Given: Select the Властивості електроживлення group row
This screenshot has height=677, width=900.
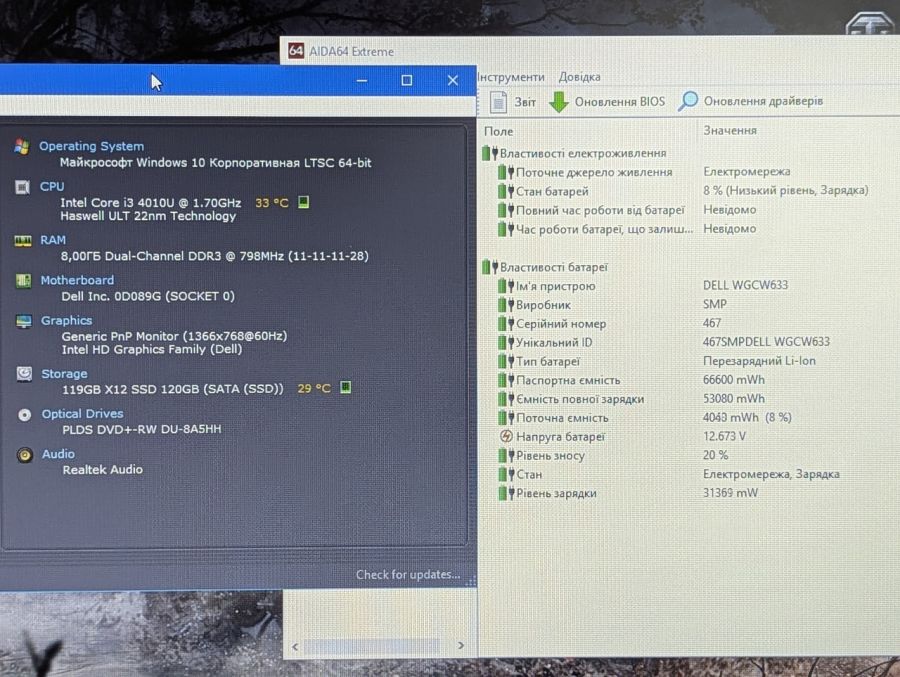Looking at the screenshot, I should tap(574, 153).
